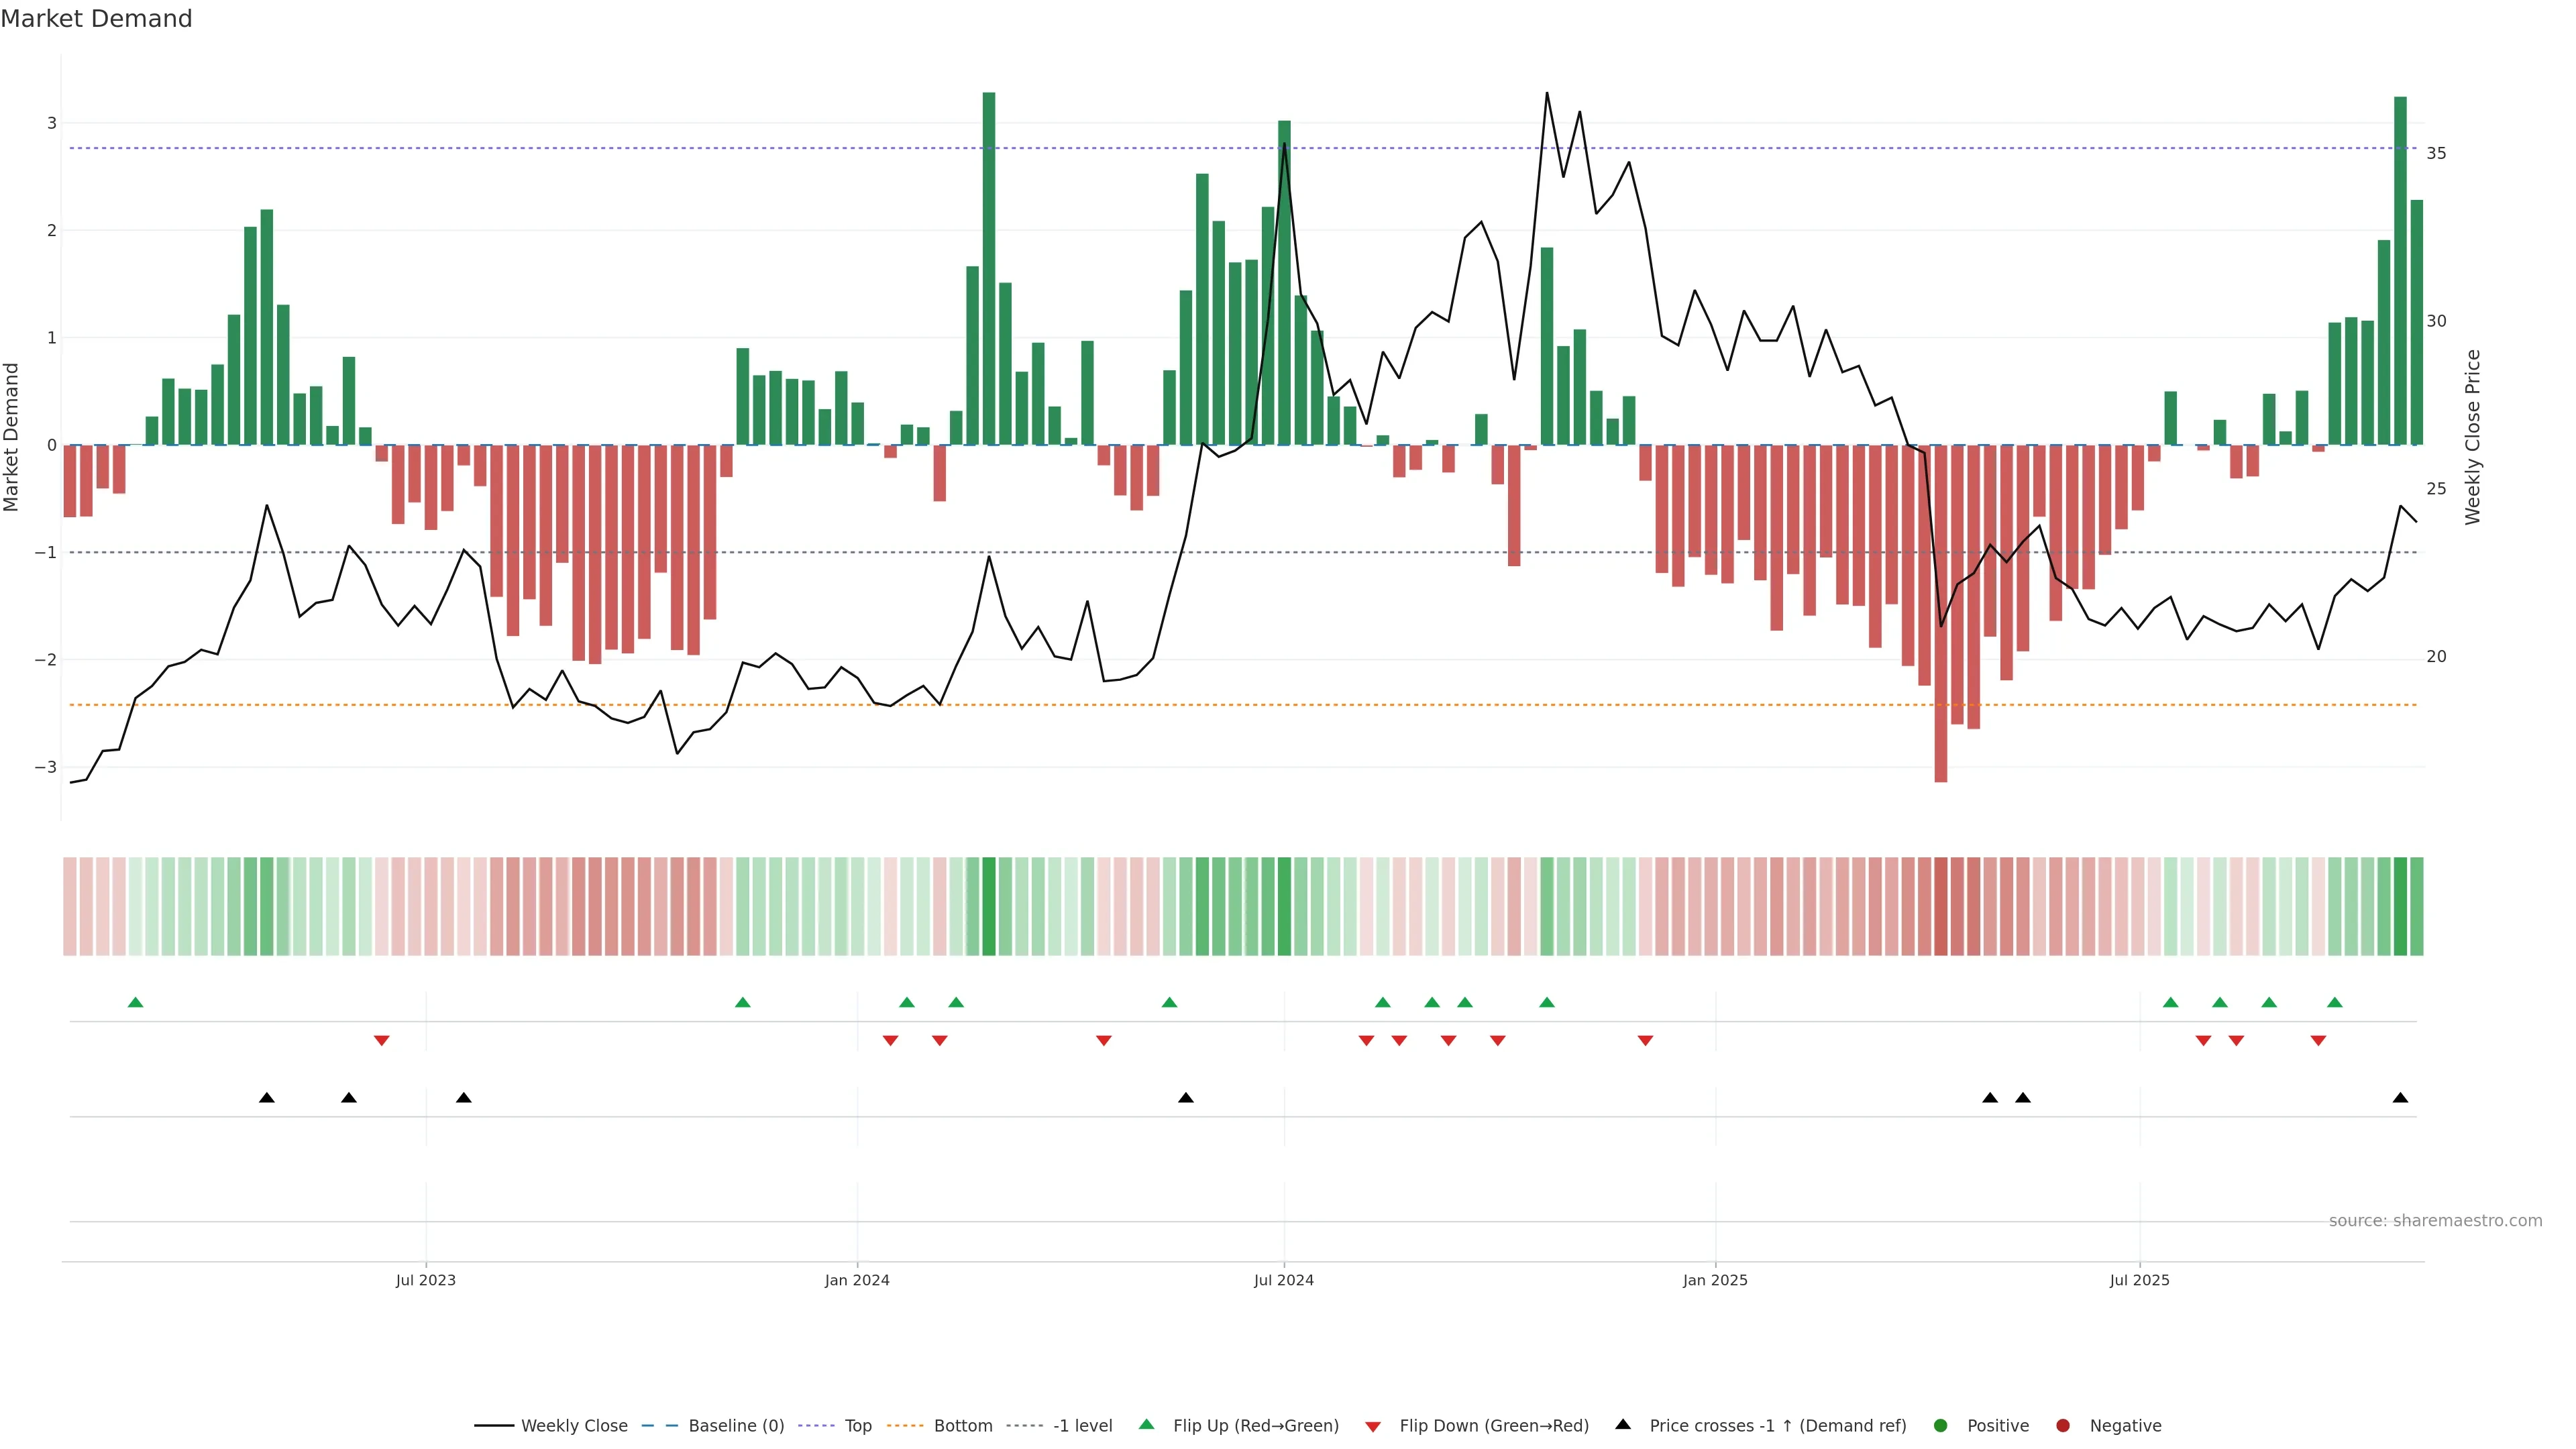Click the red Negative legend dot
The height and width of the screenshot is (1449, 2576).
point(2063,1425)
